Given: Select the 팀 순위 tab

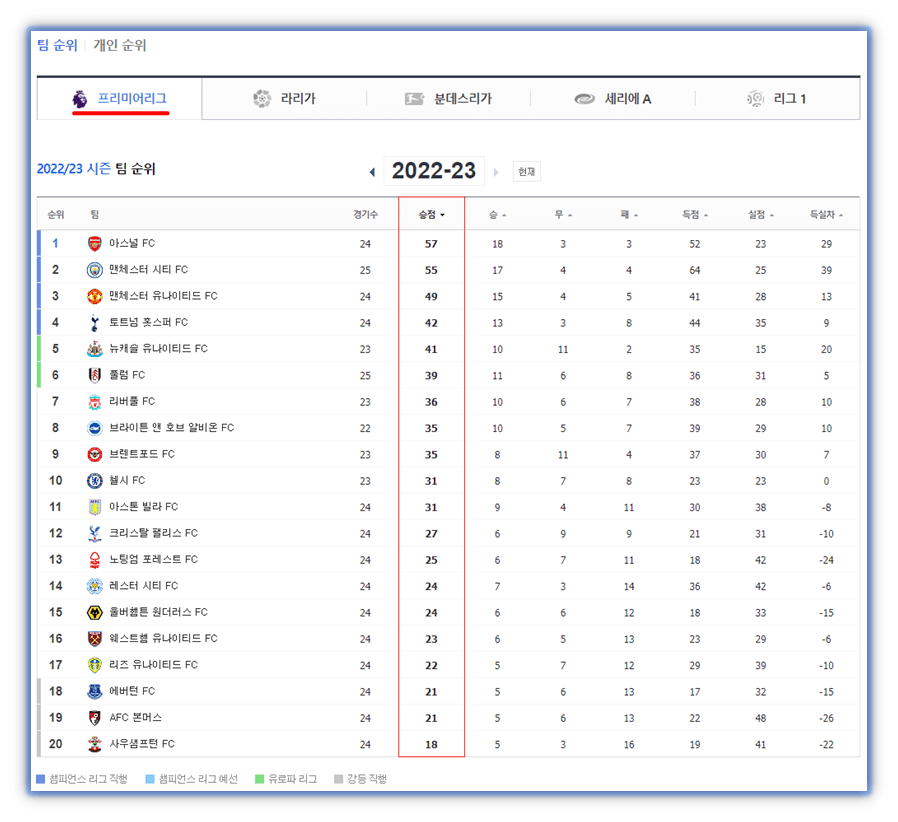Looking at the screenshot, I should (x=57, y=45).
